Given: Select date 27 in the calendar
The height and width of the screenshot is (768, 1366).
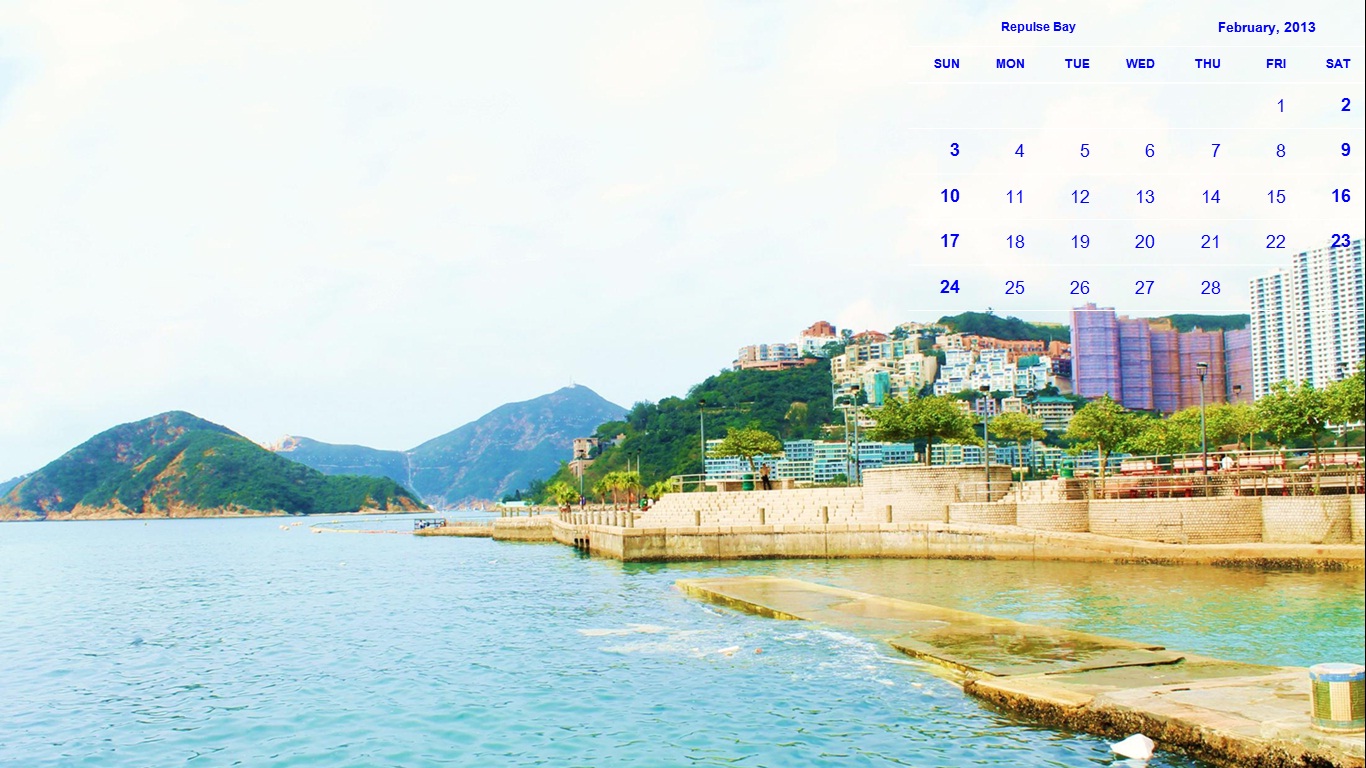Looking at the screenshot, I should (1145, 288).
